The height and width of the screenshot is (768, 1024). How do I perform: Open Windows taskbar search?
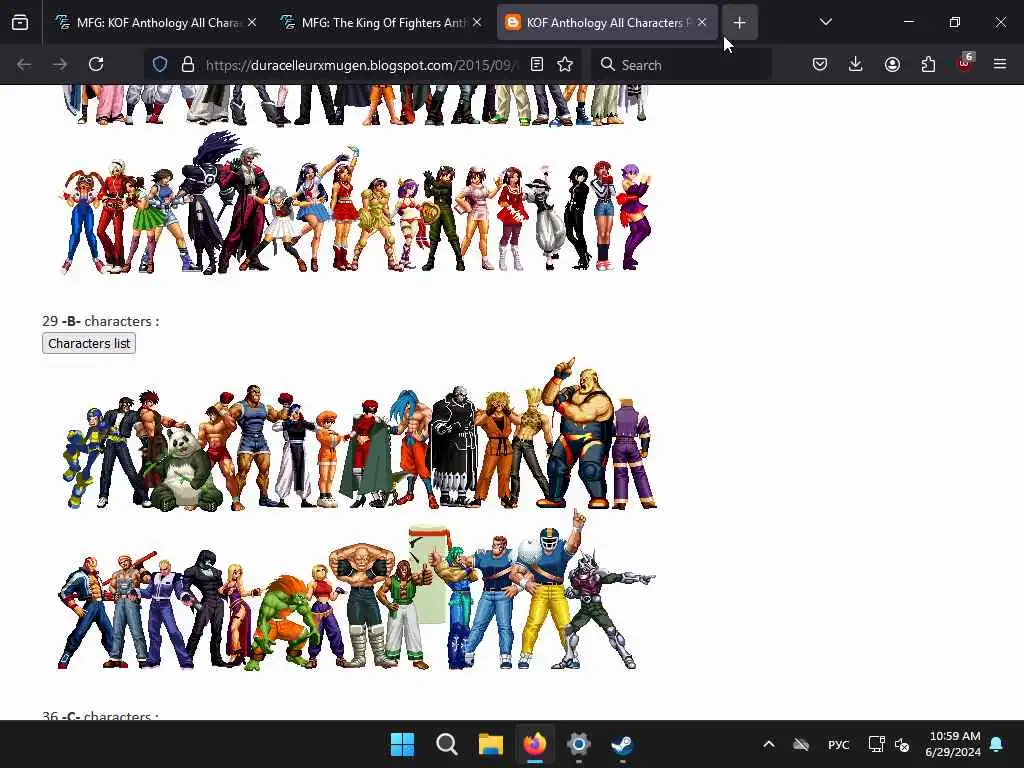[x=447, y=744]
